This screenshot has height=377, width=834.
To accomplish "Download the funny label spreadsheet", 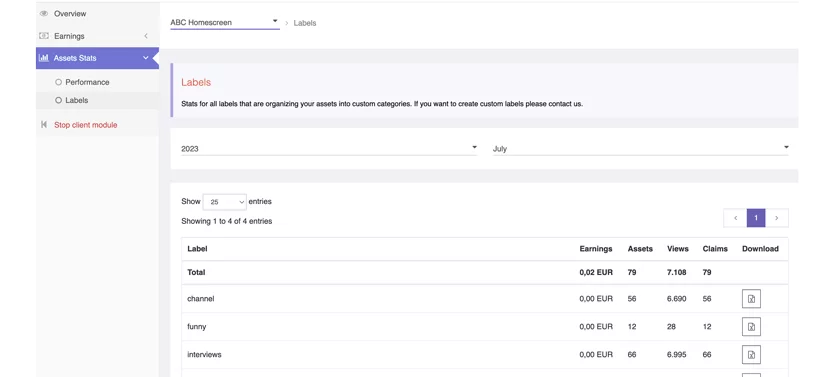I will 751,326.
